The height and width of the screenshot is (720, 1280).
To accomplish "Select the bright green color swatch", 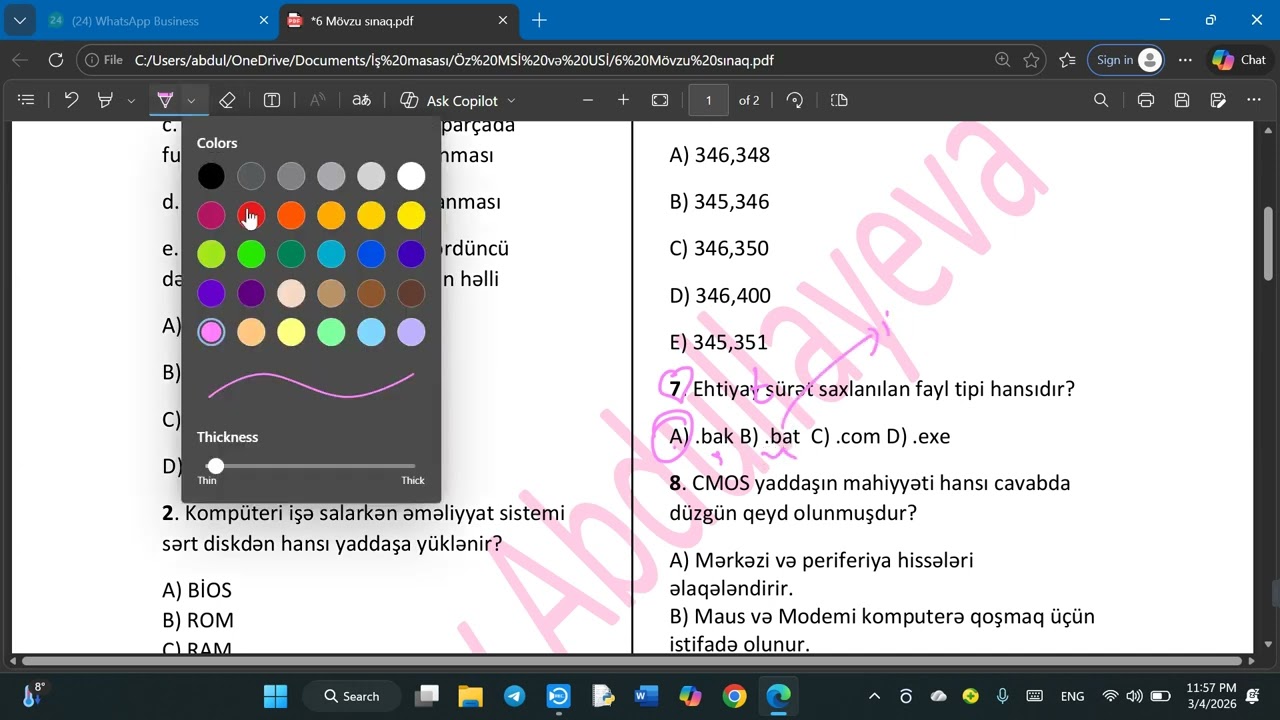I will pos(251,254).
